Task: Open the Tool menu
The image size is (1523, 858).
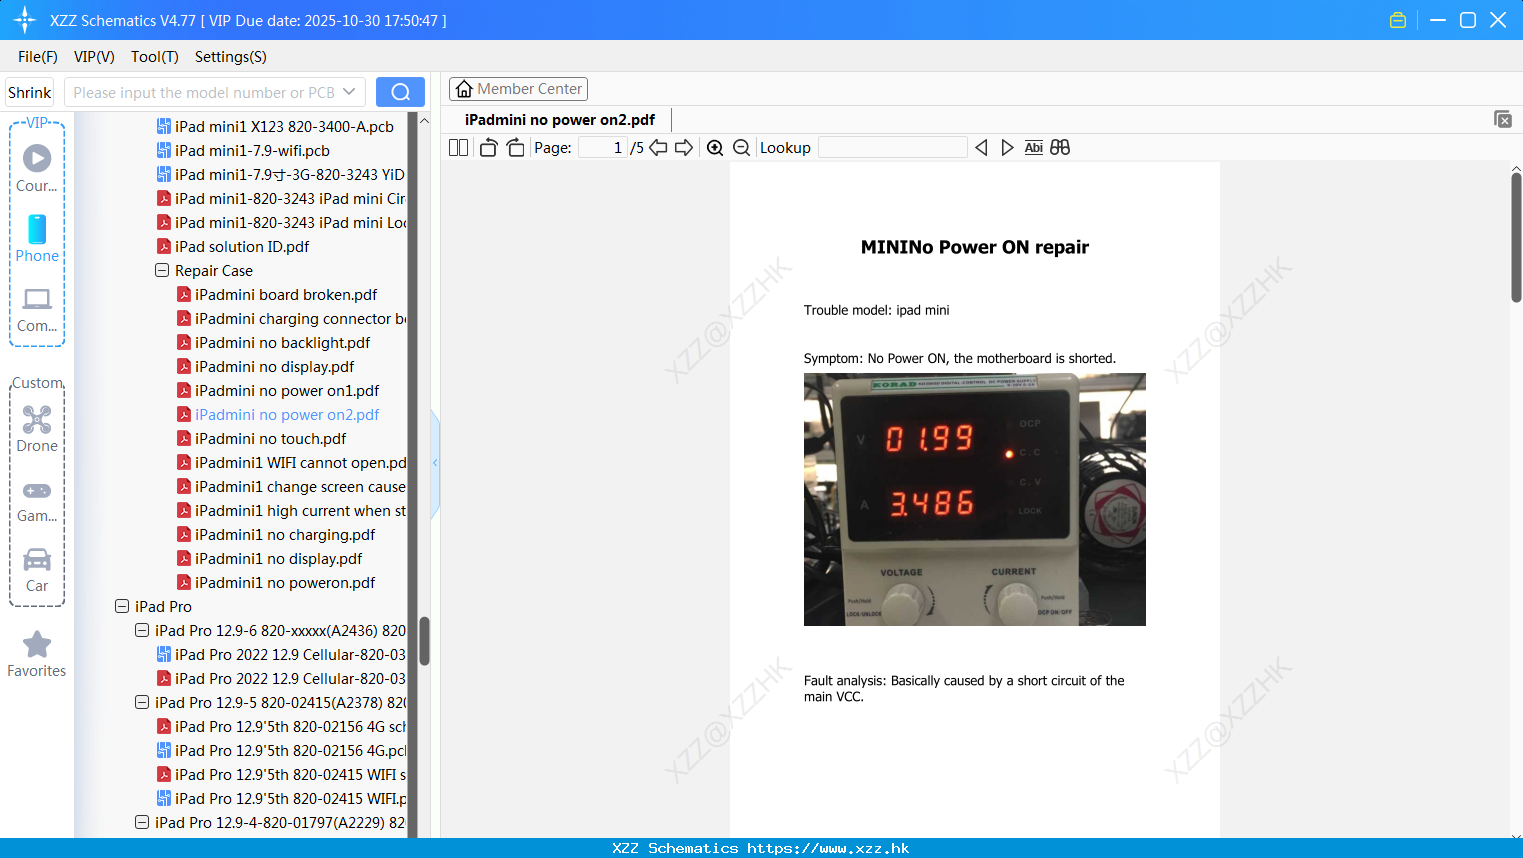Action: [155, 57]
